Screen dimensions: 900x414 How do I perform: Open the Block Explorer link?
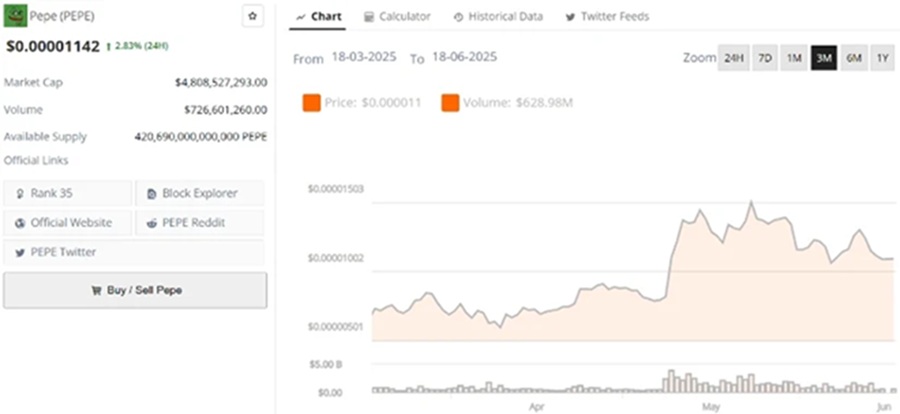coord(200,193)
